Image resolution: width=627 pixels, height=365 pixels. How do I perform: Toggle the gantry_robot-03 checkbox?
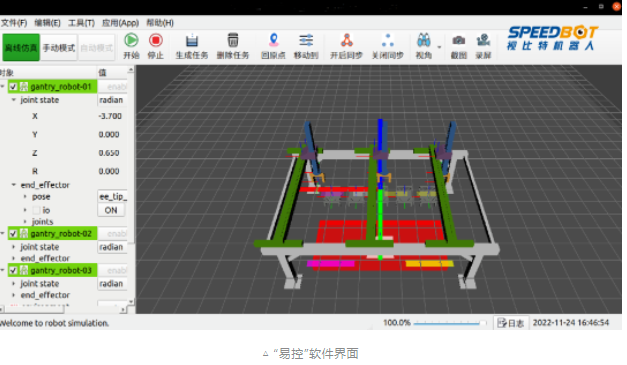click(x=13, y=271)
